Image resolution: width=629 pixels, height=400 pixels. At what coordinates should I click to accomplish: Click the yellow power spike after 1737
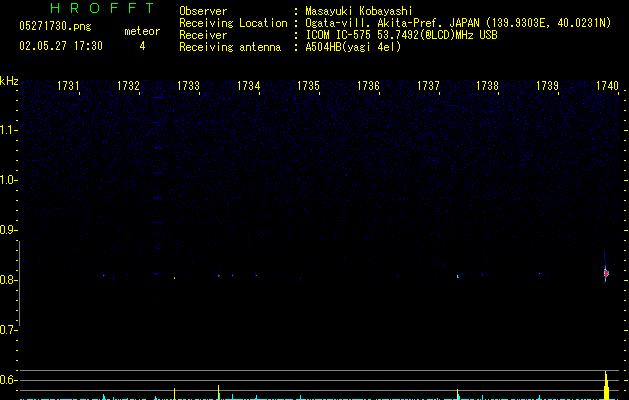click(x=458, y=394)
